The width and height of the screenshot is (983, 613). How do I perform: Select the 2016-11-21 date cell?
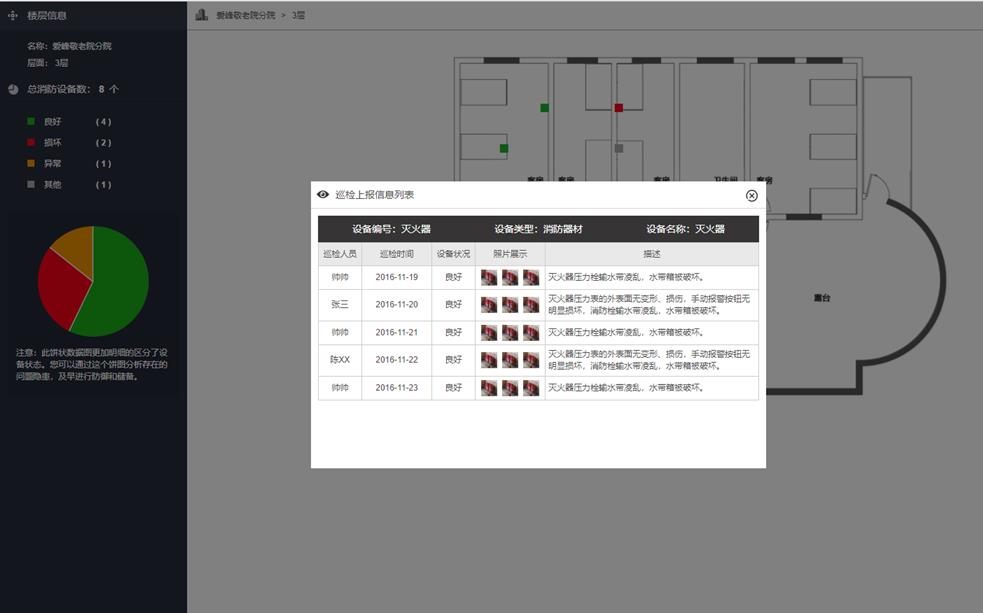pyautogui.click(x=397, y=332)
